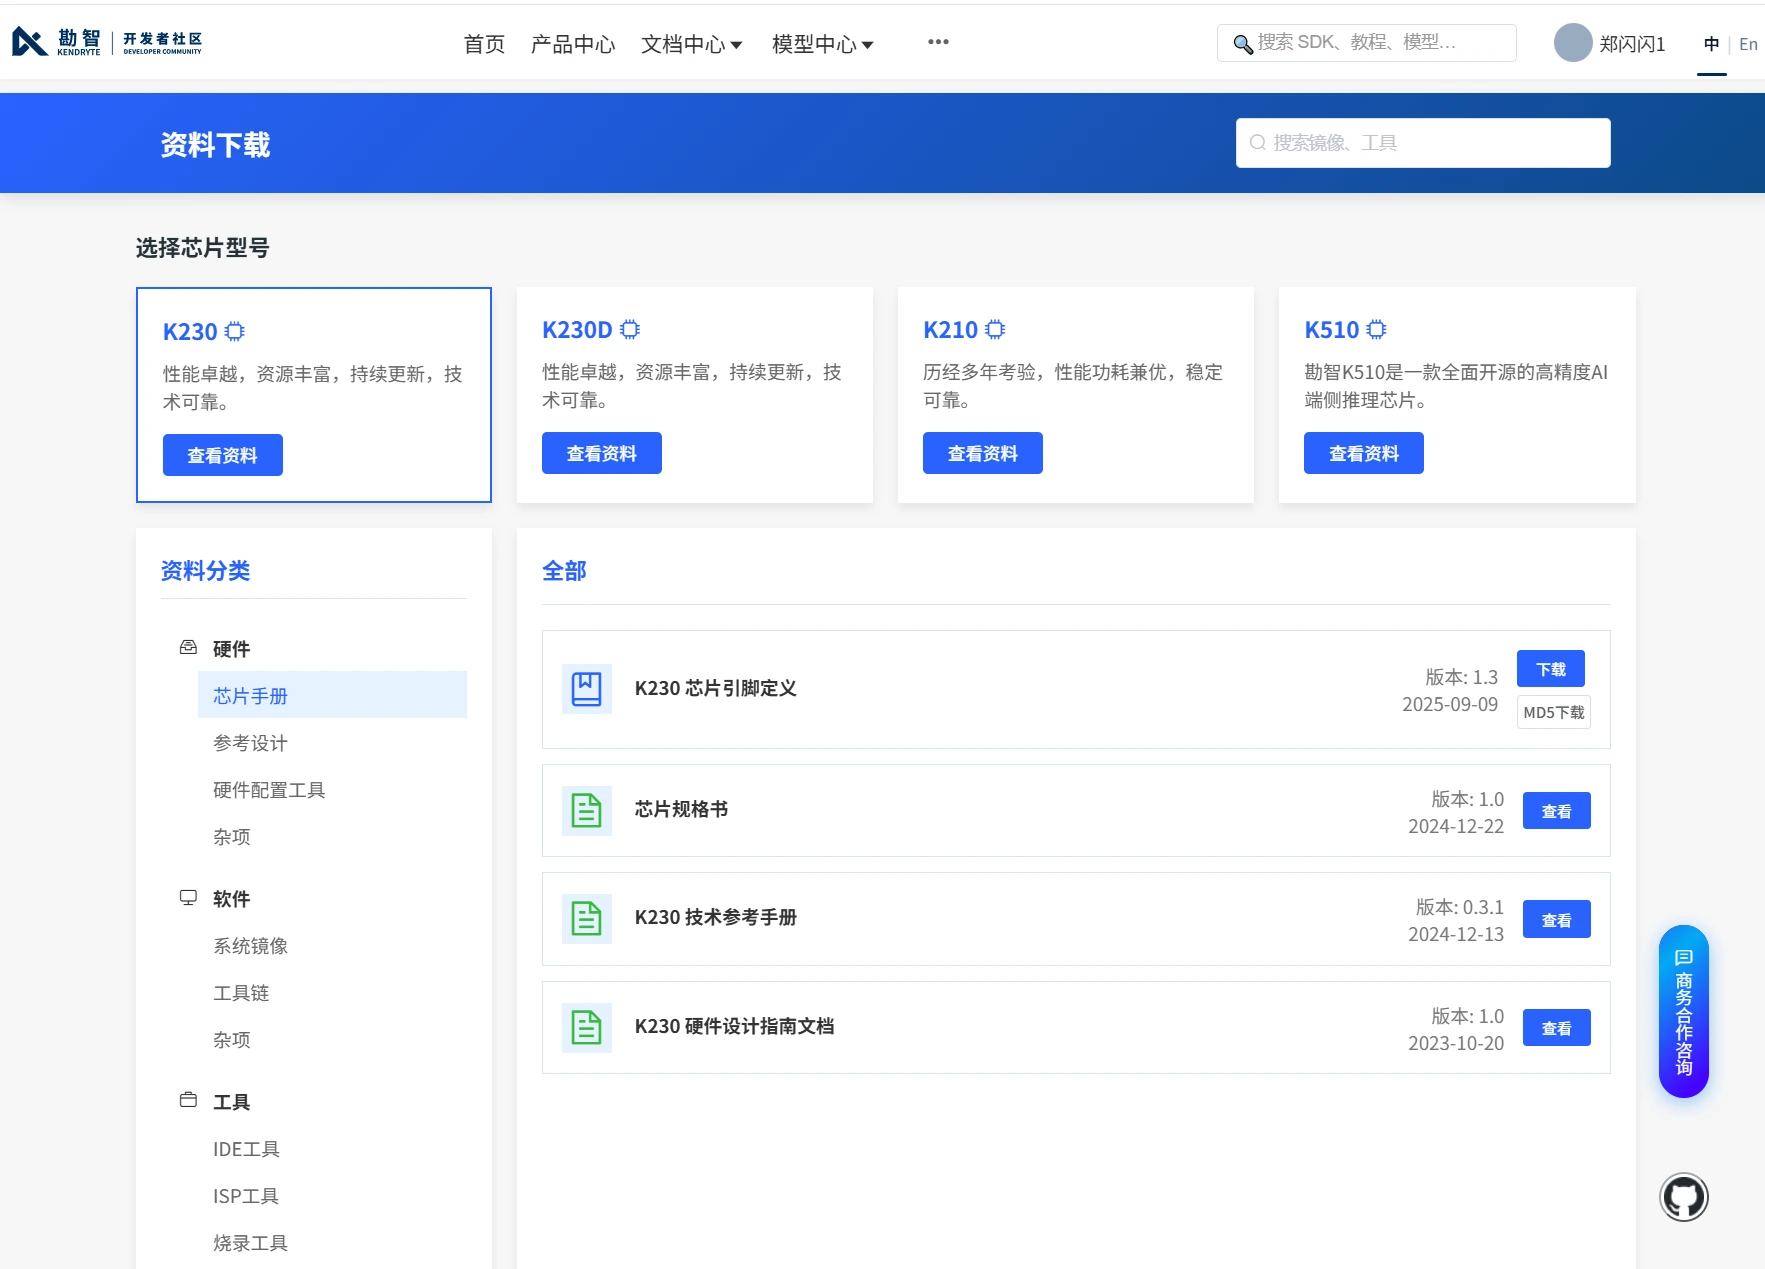
Task: Click the more options ellipsis in navbar
Action: 938,42
